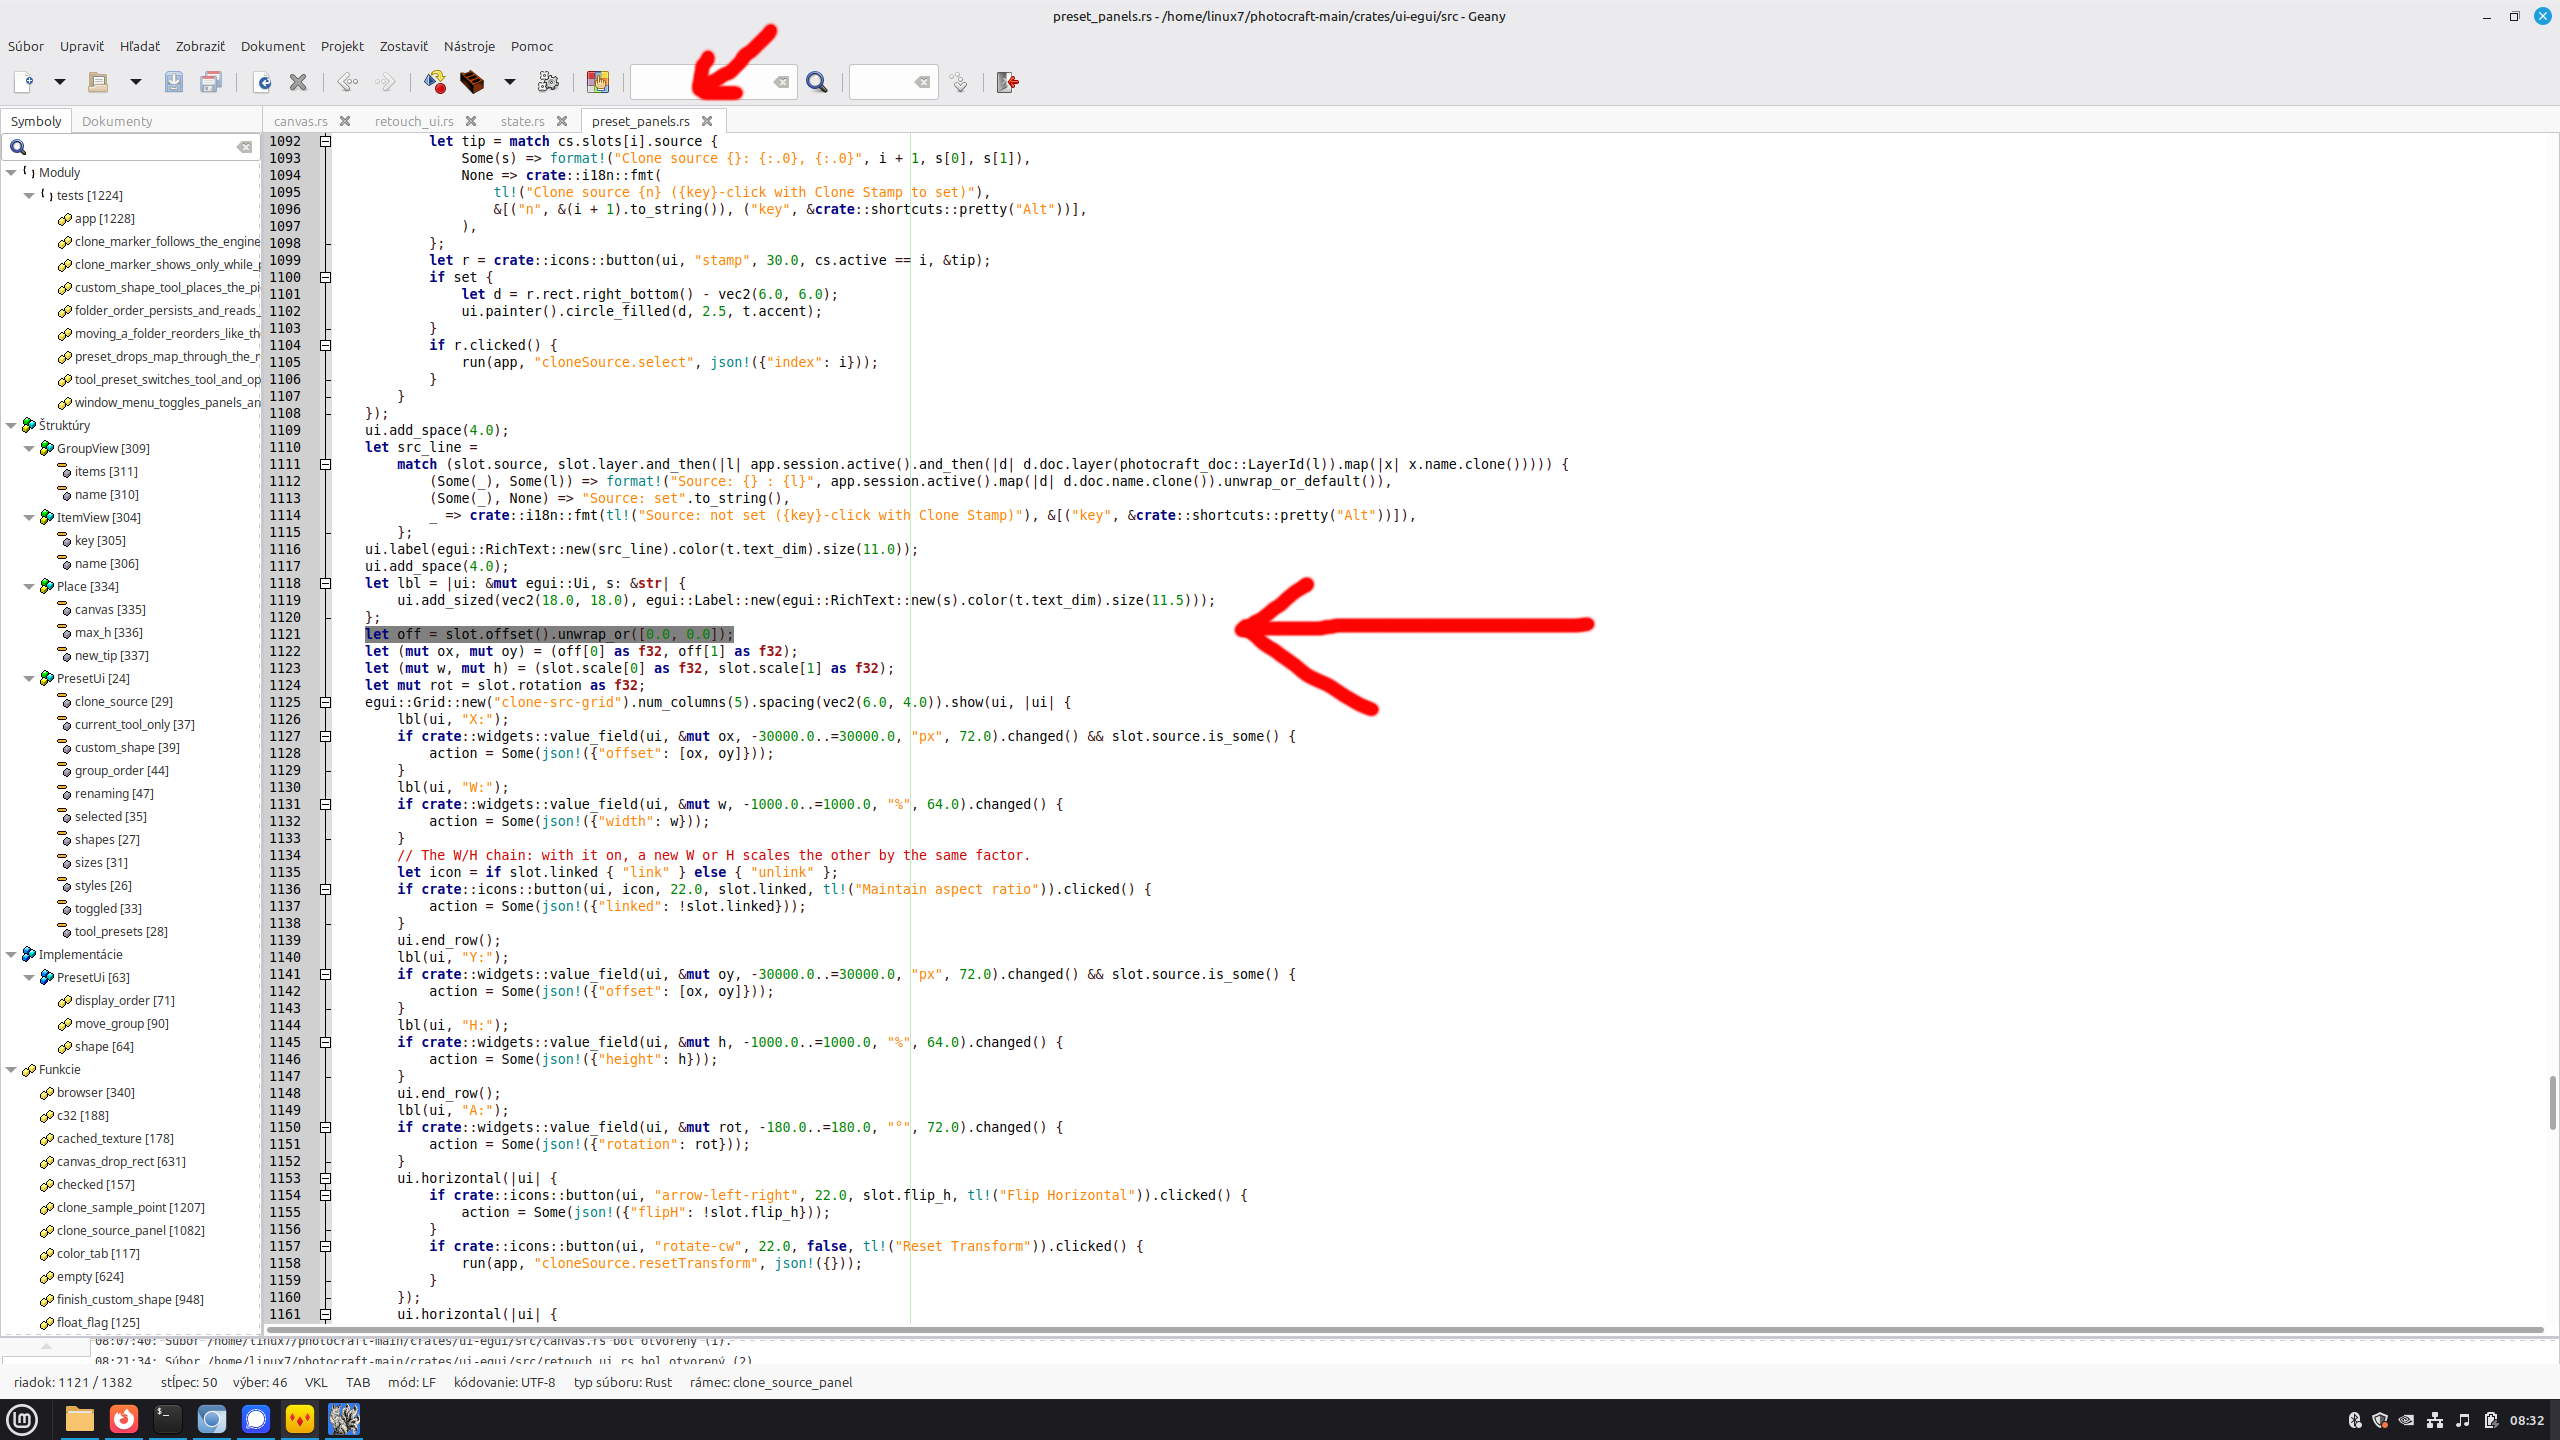
Task: Run or execute via gears icon
Action: point(548,82)
